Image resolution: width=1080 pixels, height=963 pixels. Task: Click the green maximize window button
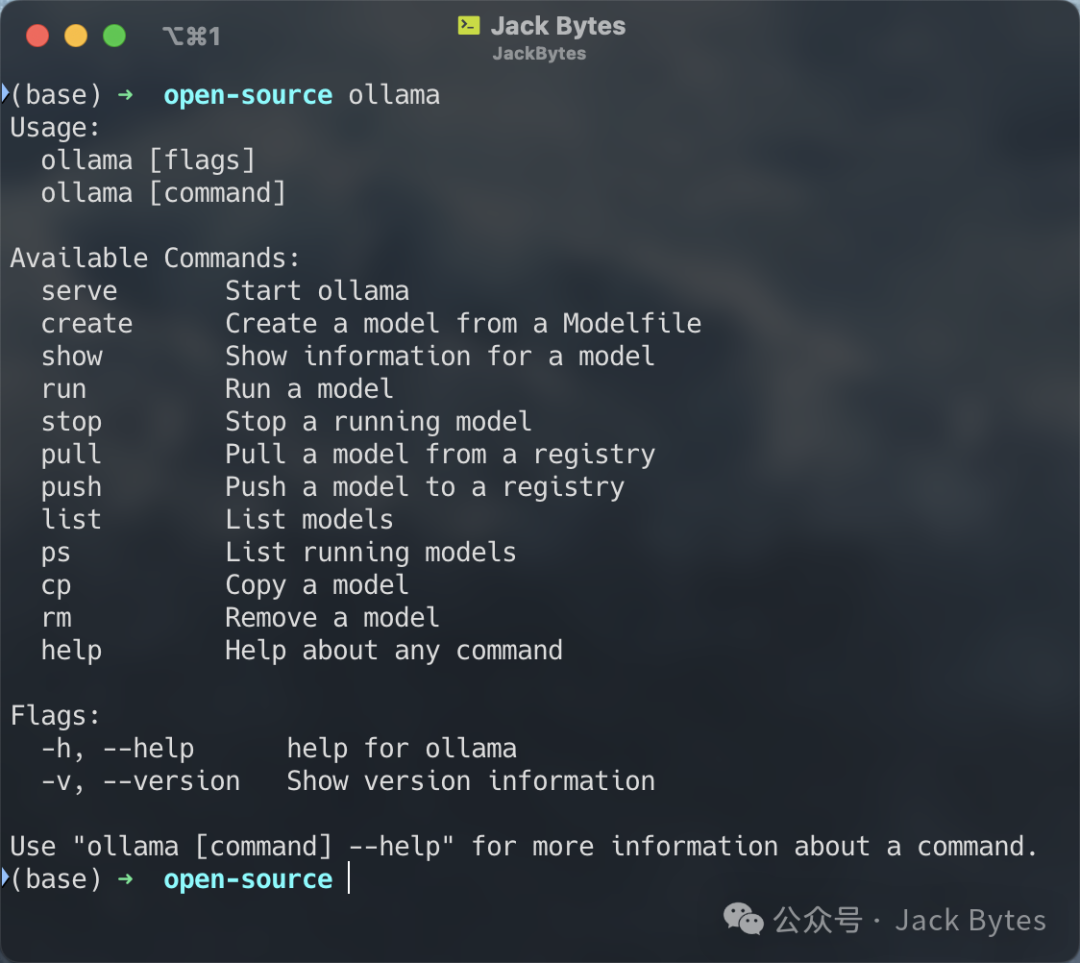(x=114, y=35)
